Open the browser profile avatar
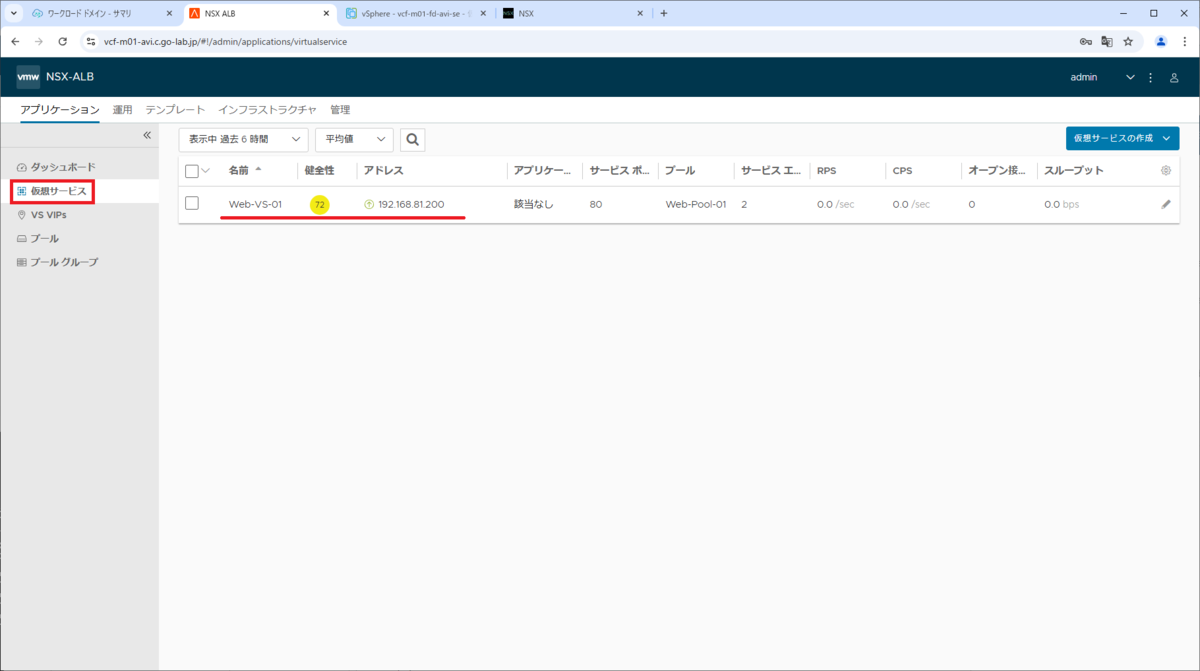The image size is (1200, 671). point(1161,42)
